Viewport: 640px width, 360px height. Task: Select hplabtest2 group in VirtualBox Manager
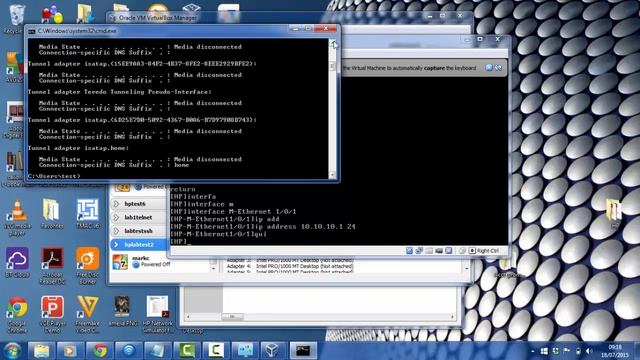click(139, 244)
